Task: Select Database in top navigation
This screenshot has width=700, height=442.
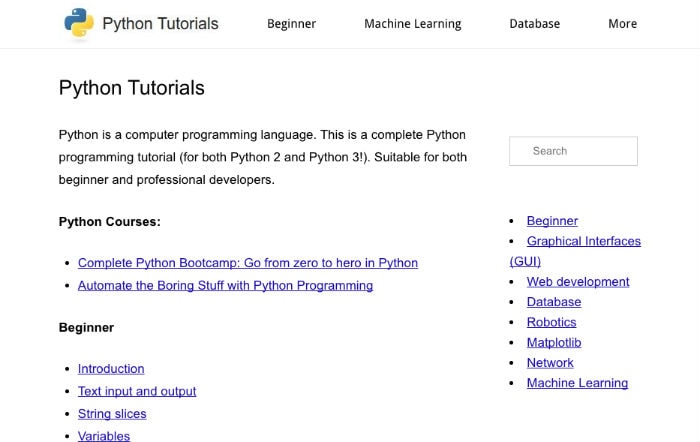Action: (534, 24)
